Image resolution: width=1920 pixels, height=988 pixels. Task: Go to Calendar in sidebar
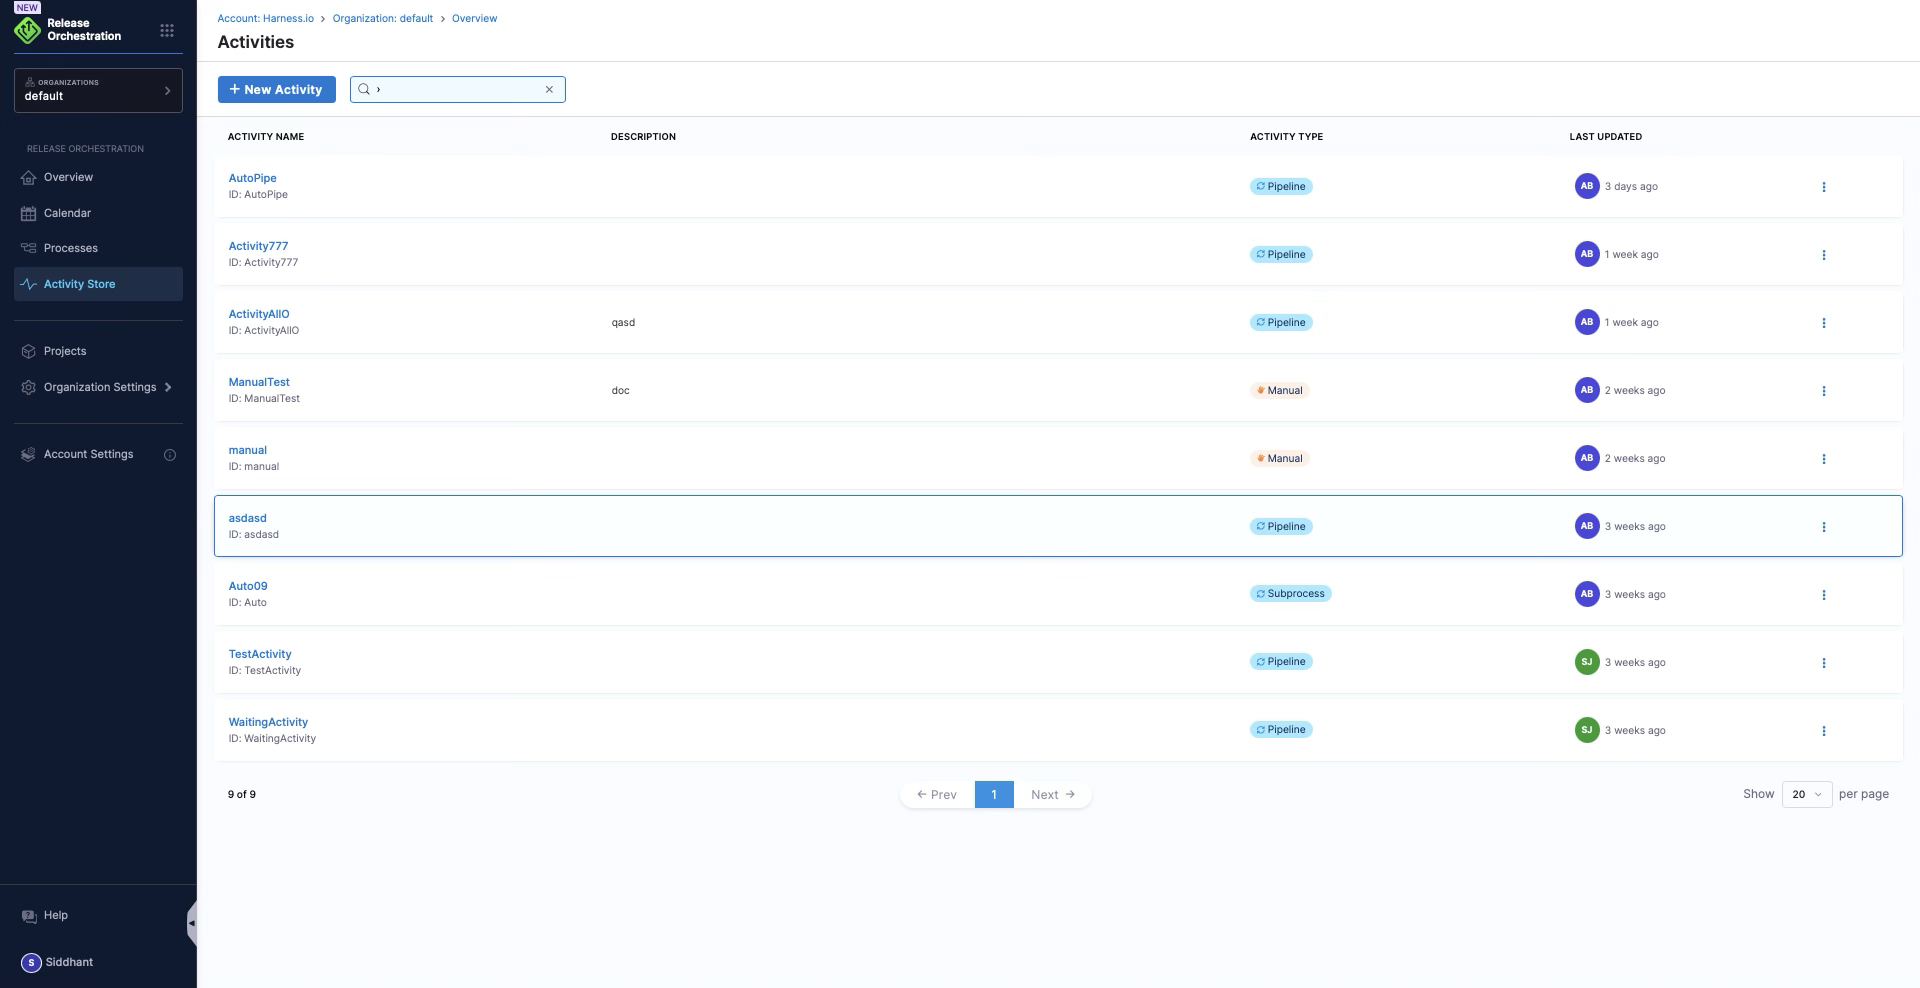tap(67, 213)
